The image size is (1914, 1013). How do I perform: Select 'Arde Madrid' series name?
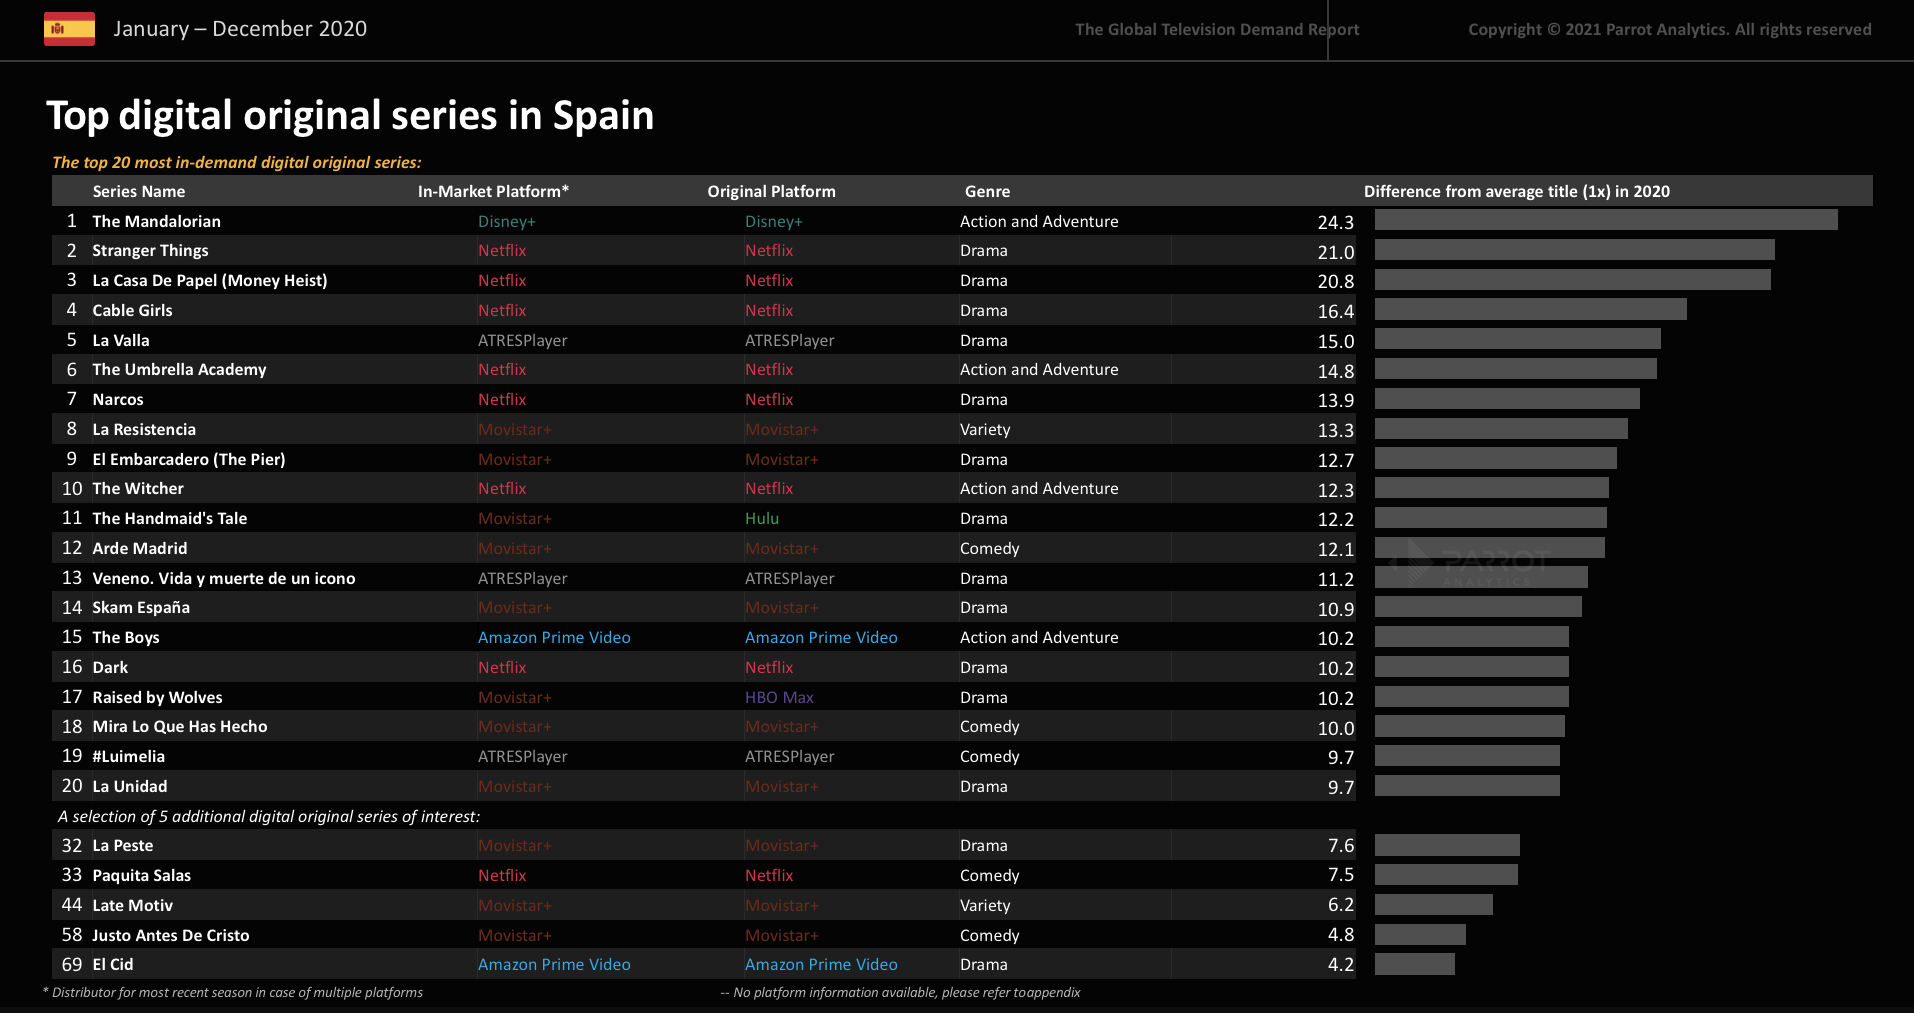click(x=140, y=549)
